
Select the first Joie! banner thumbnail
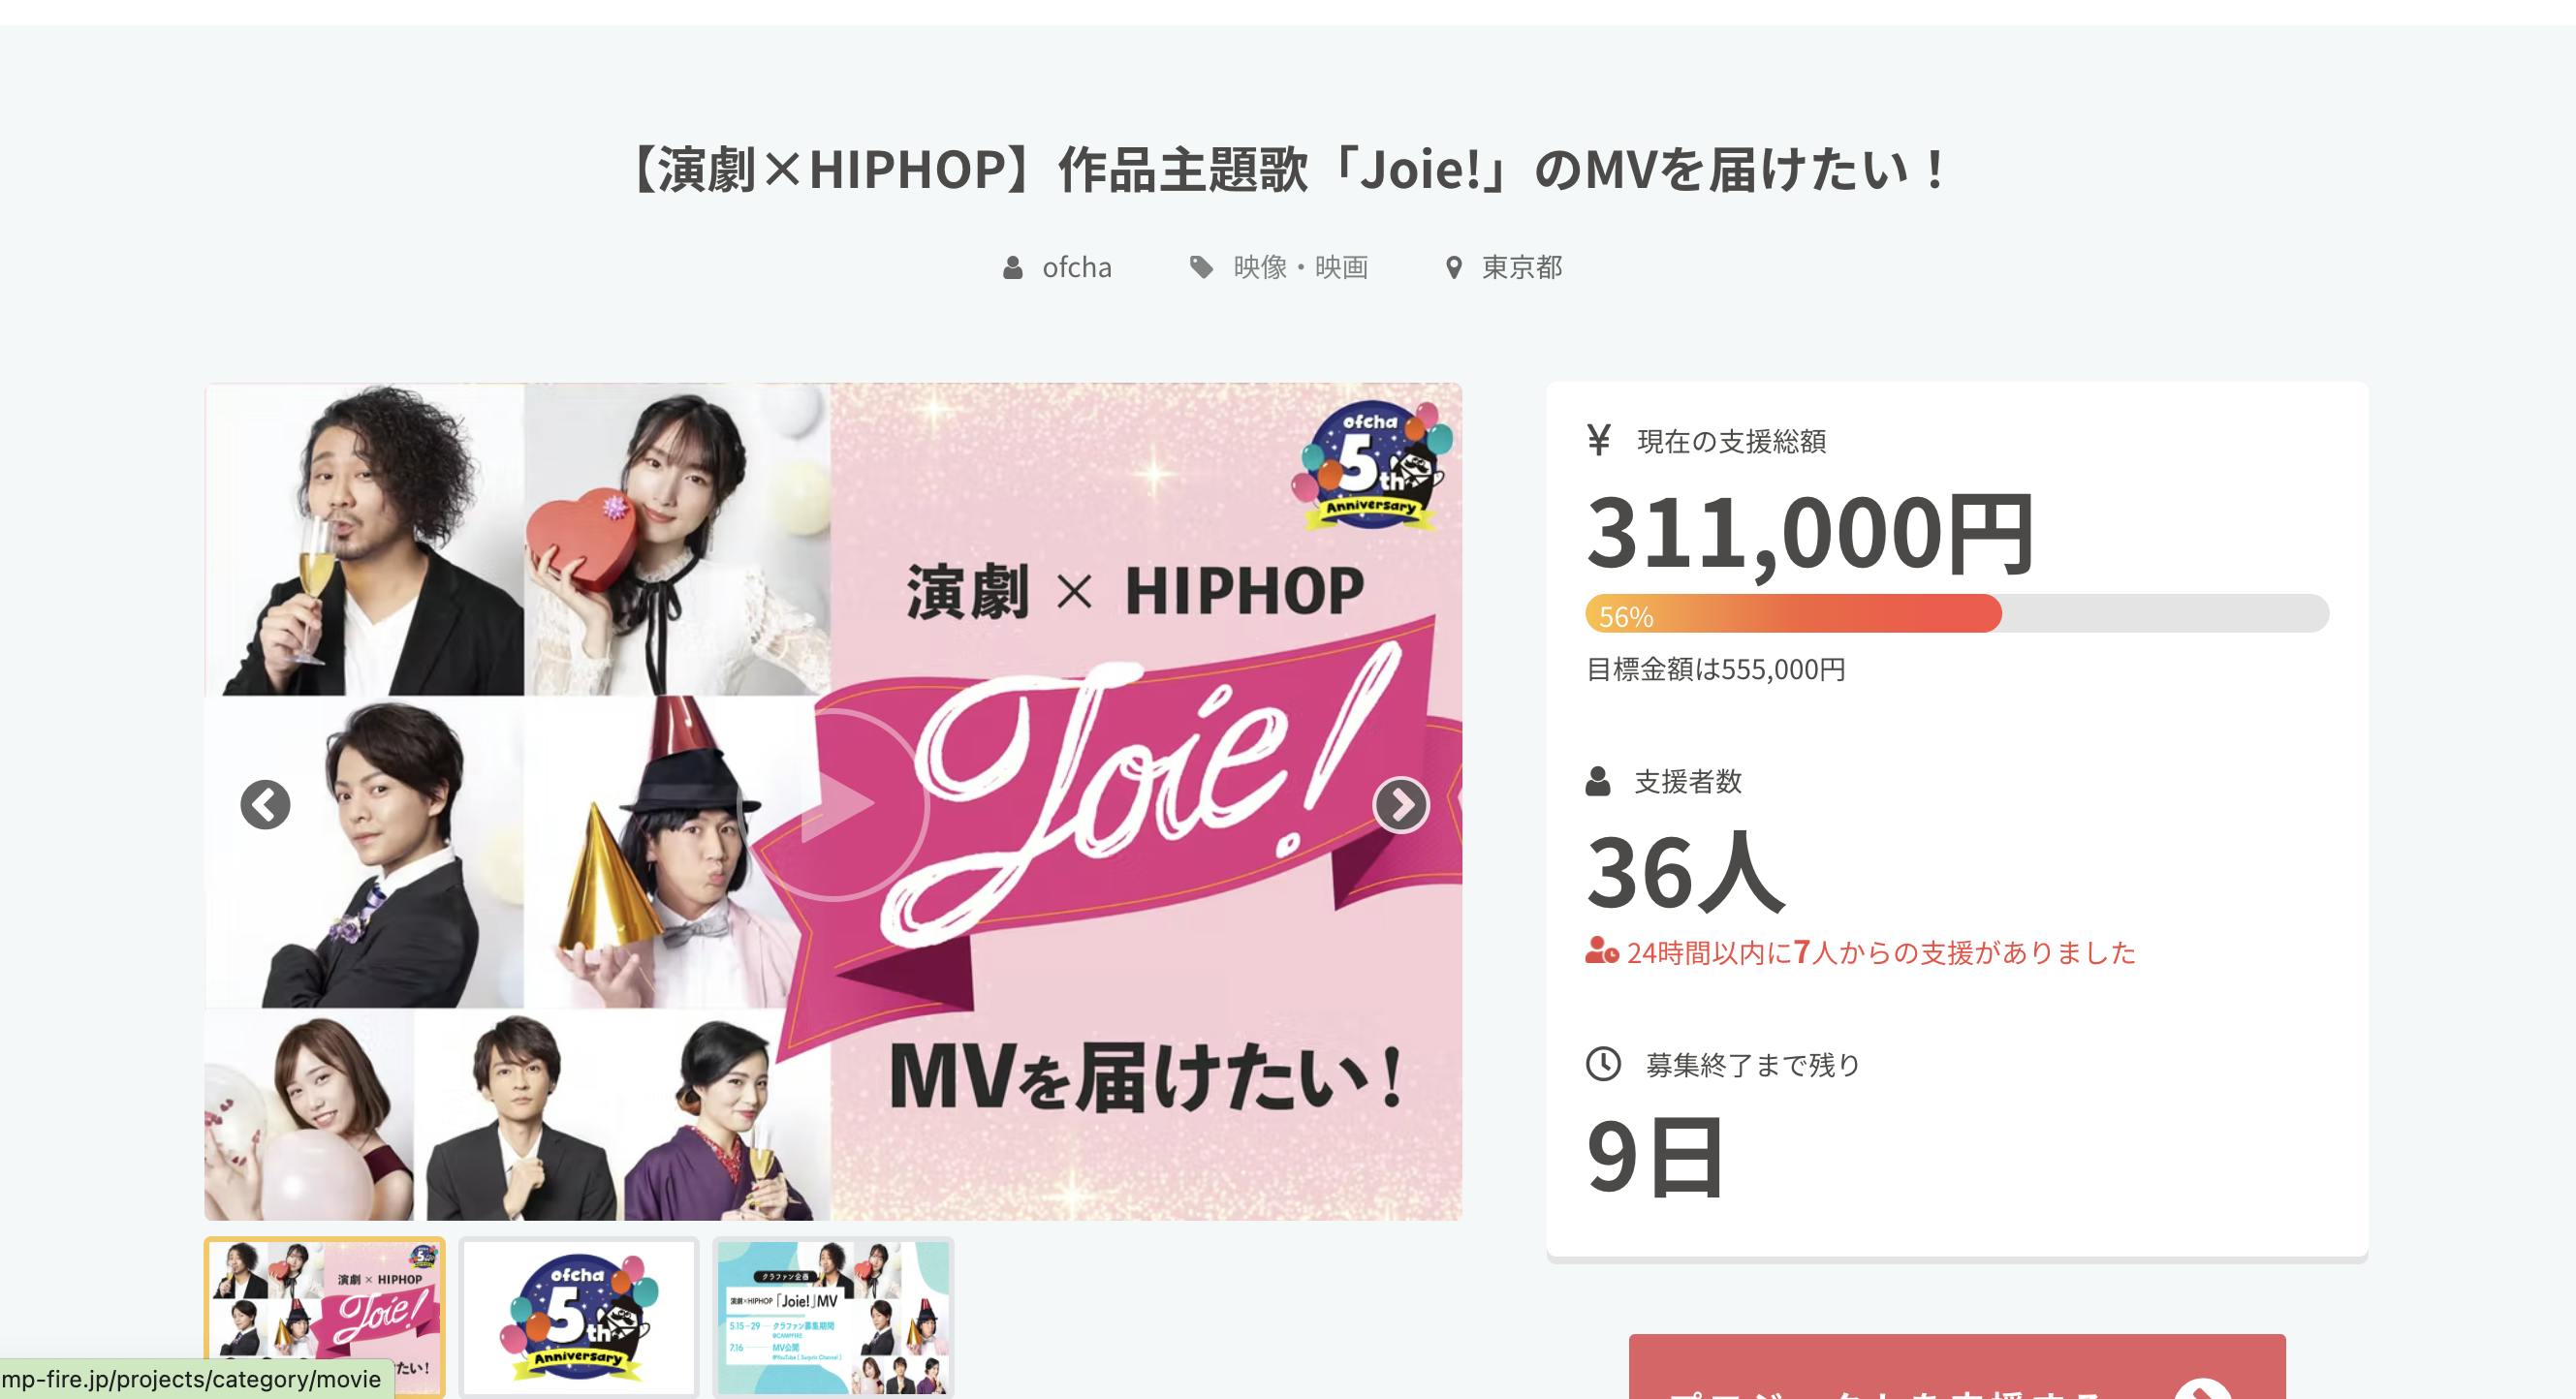tap(325, 1317)
